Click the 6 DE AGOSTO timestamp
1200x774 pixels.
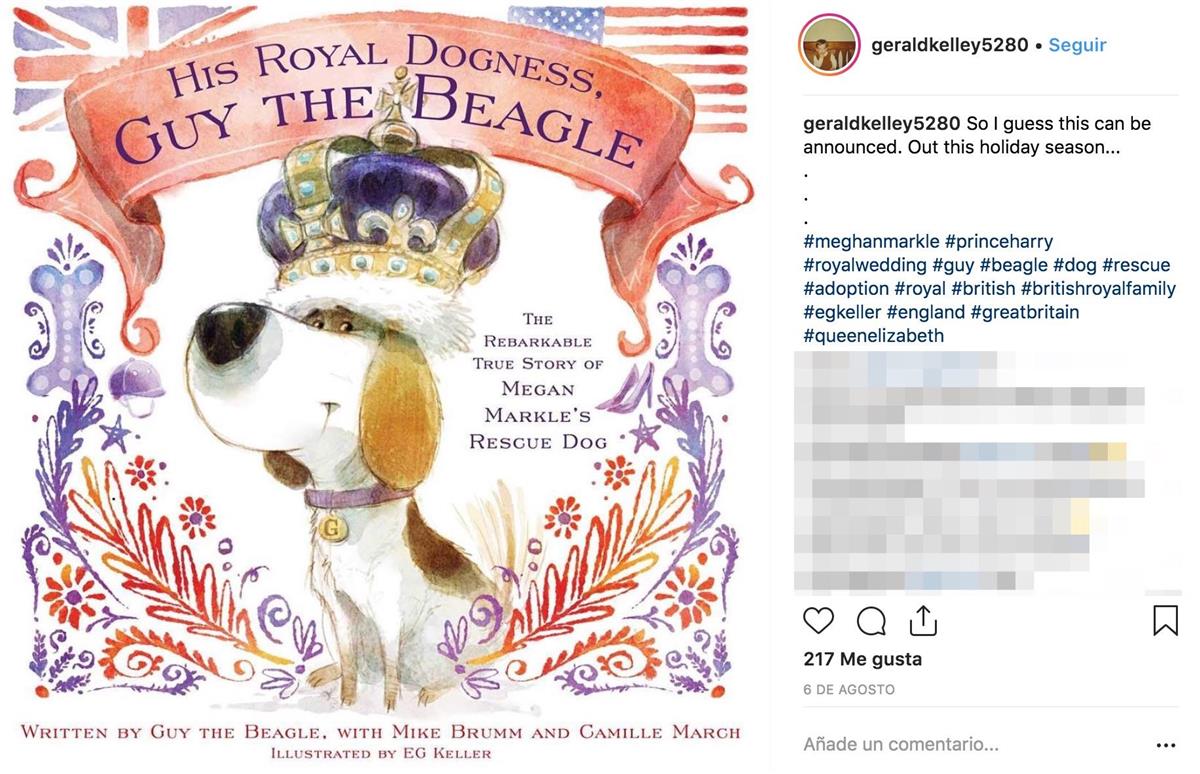[x=848, y=690]
